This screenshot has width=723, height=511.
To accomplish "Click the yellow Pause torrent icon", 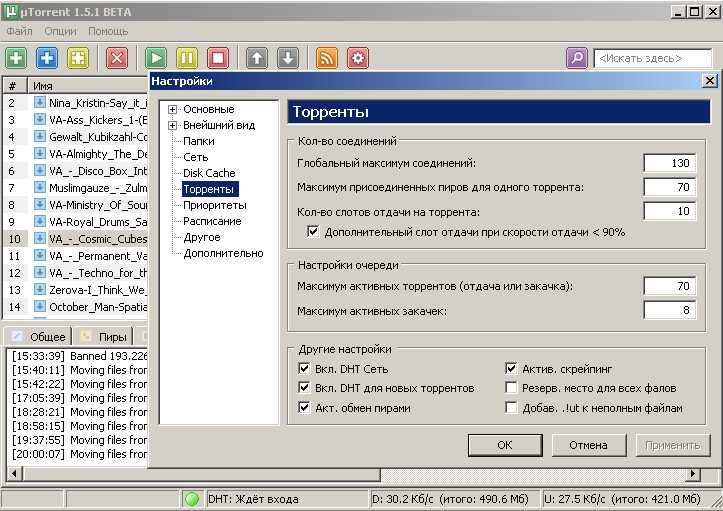I will tap(187, 58).
